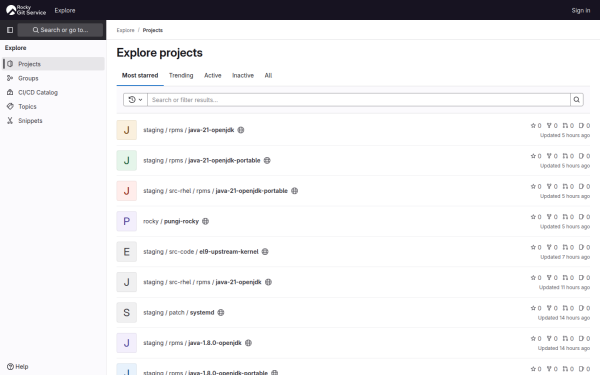Click the P avatar of pungi-rocky
Image resolution: width=600 pixels, height=375 pixels.
127,221
